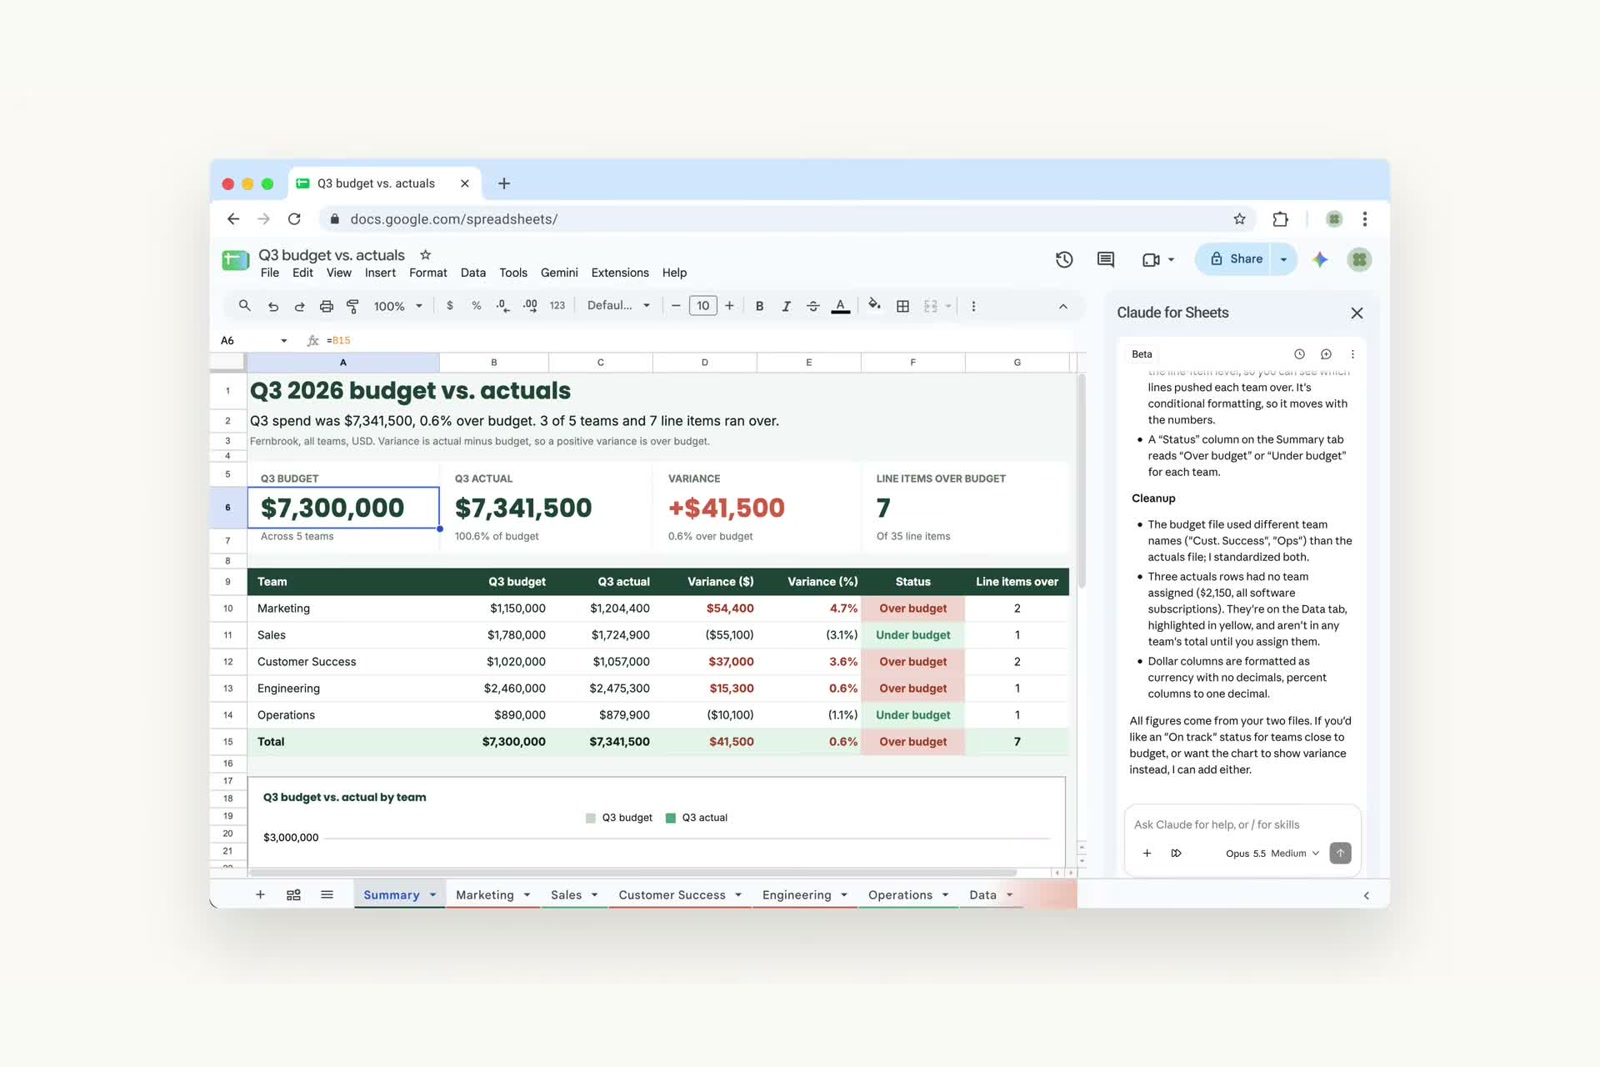Open the Engineering tab dropdown arrow
Viewport: 1600px width, 1067px height.
click(x=844, y=895)
